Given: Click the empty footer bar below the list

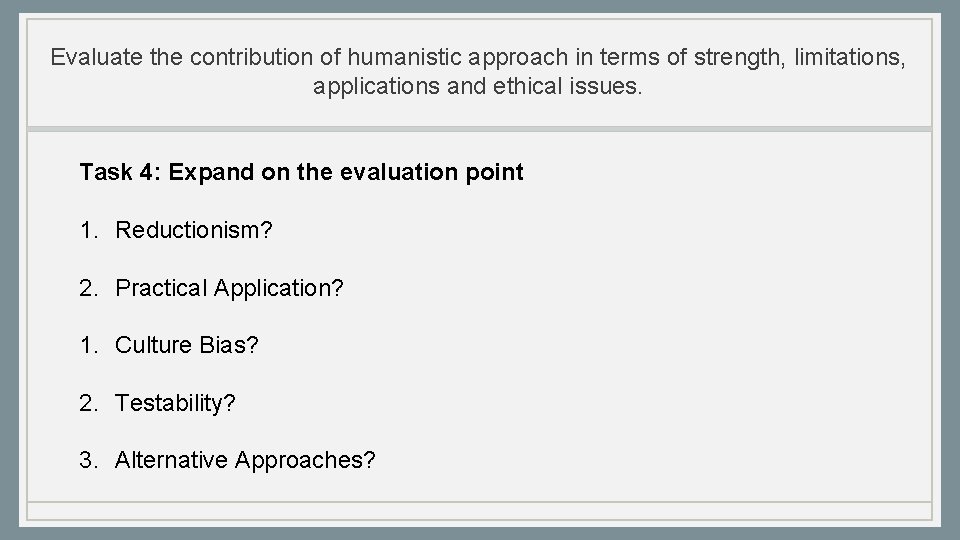Looking at the screenshot, I should tap(480, 511).
